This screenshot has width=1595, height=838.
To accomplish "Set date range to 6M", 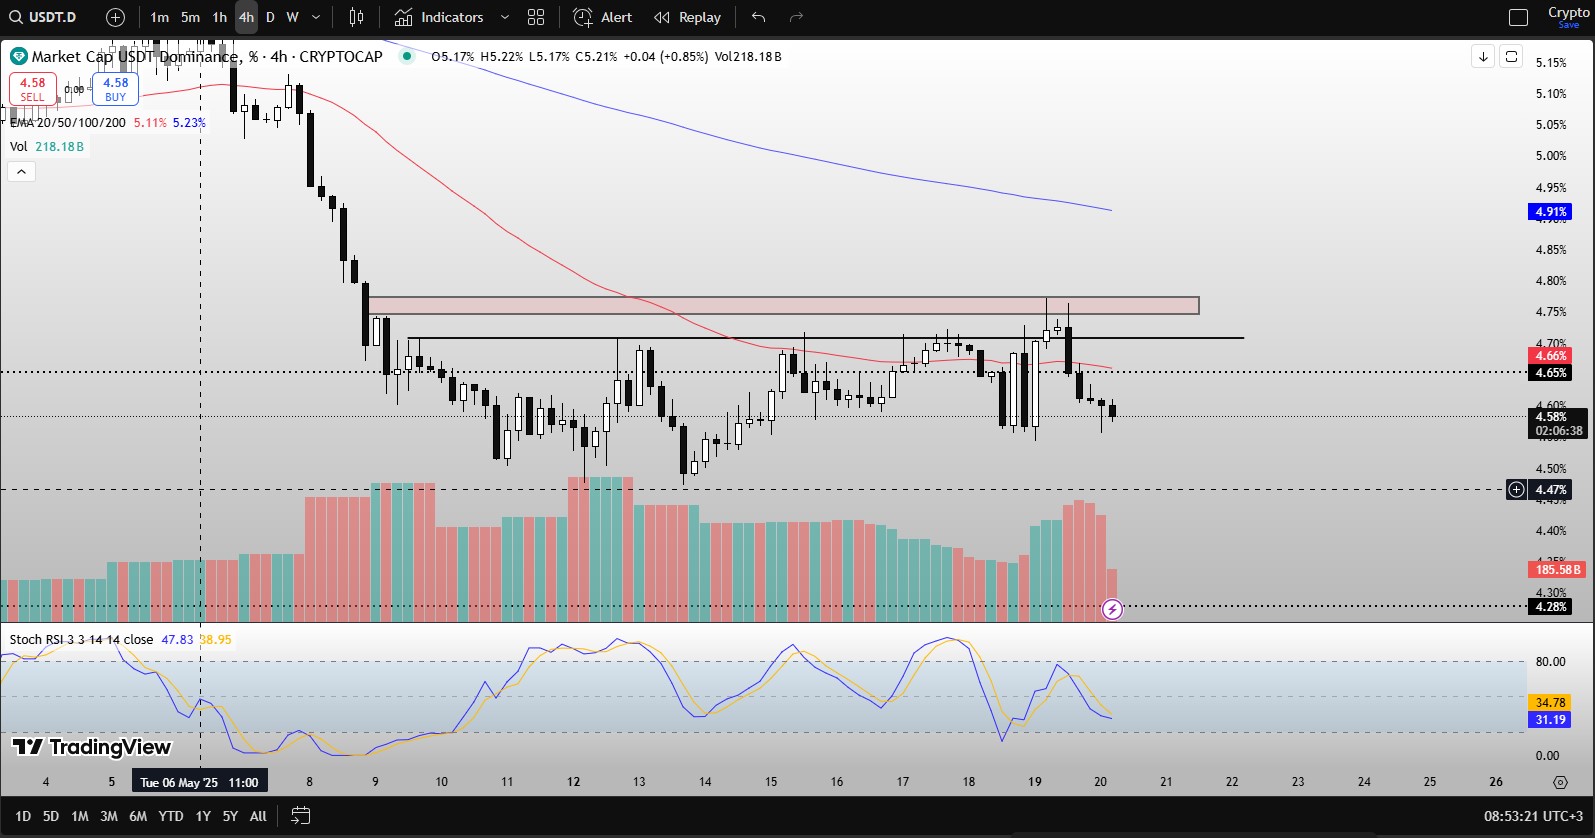I will [x=138, y=816].
